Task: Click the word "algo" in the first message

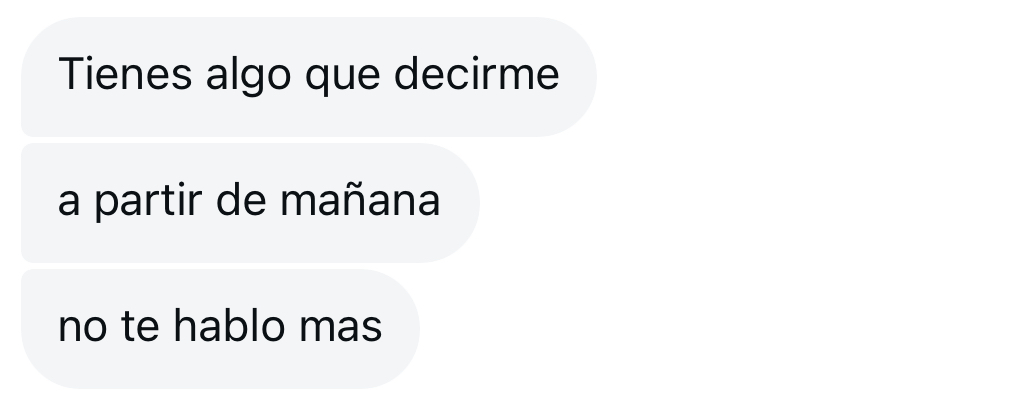Action: [x=248, y=76]
